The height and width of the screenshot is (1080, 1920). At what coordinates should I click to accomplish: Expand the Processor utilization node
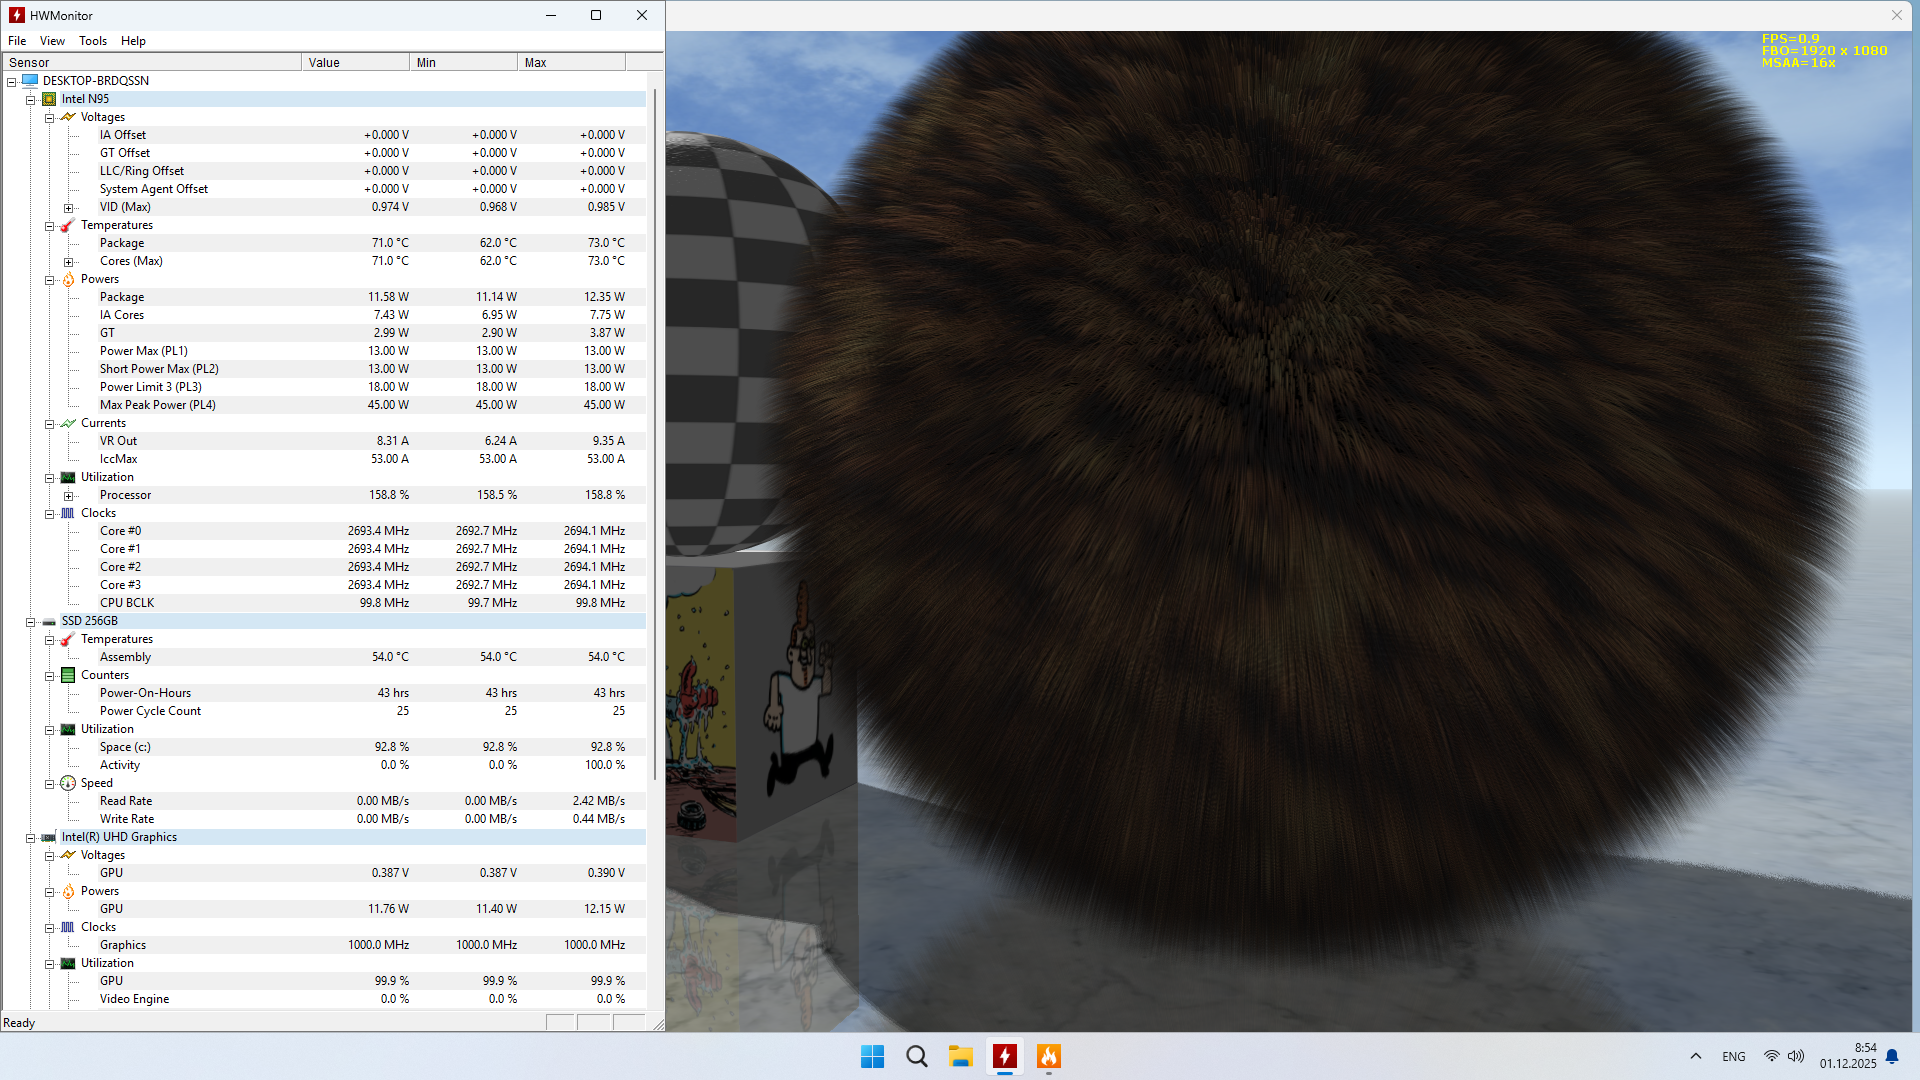[x=69, y=496]
